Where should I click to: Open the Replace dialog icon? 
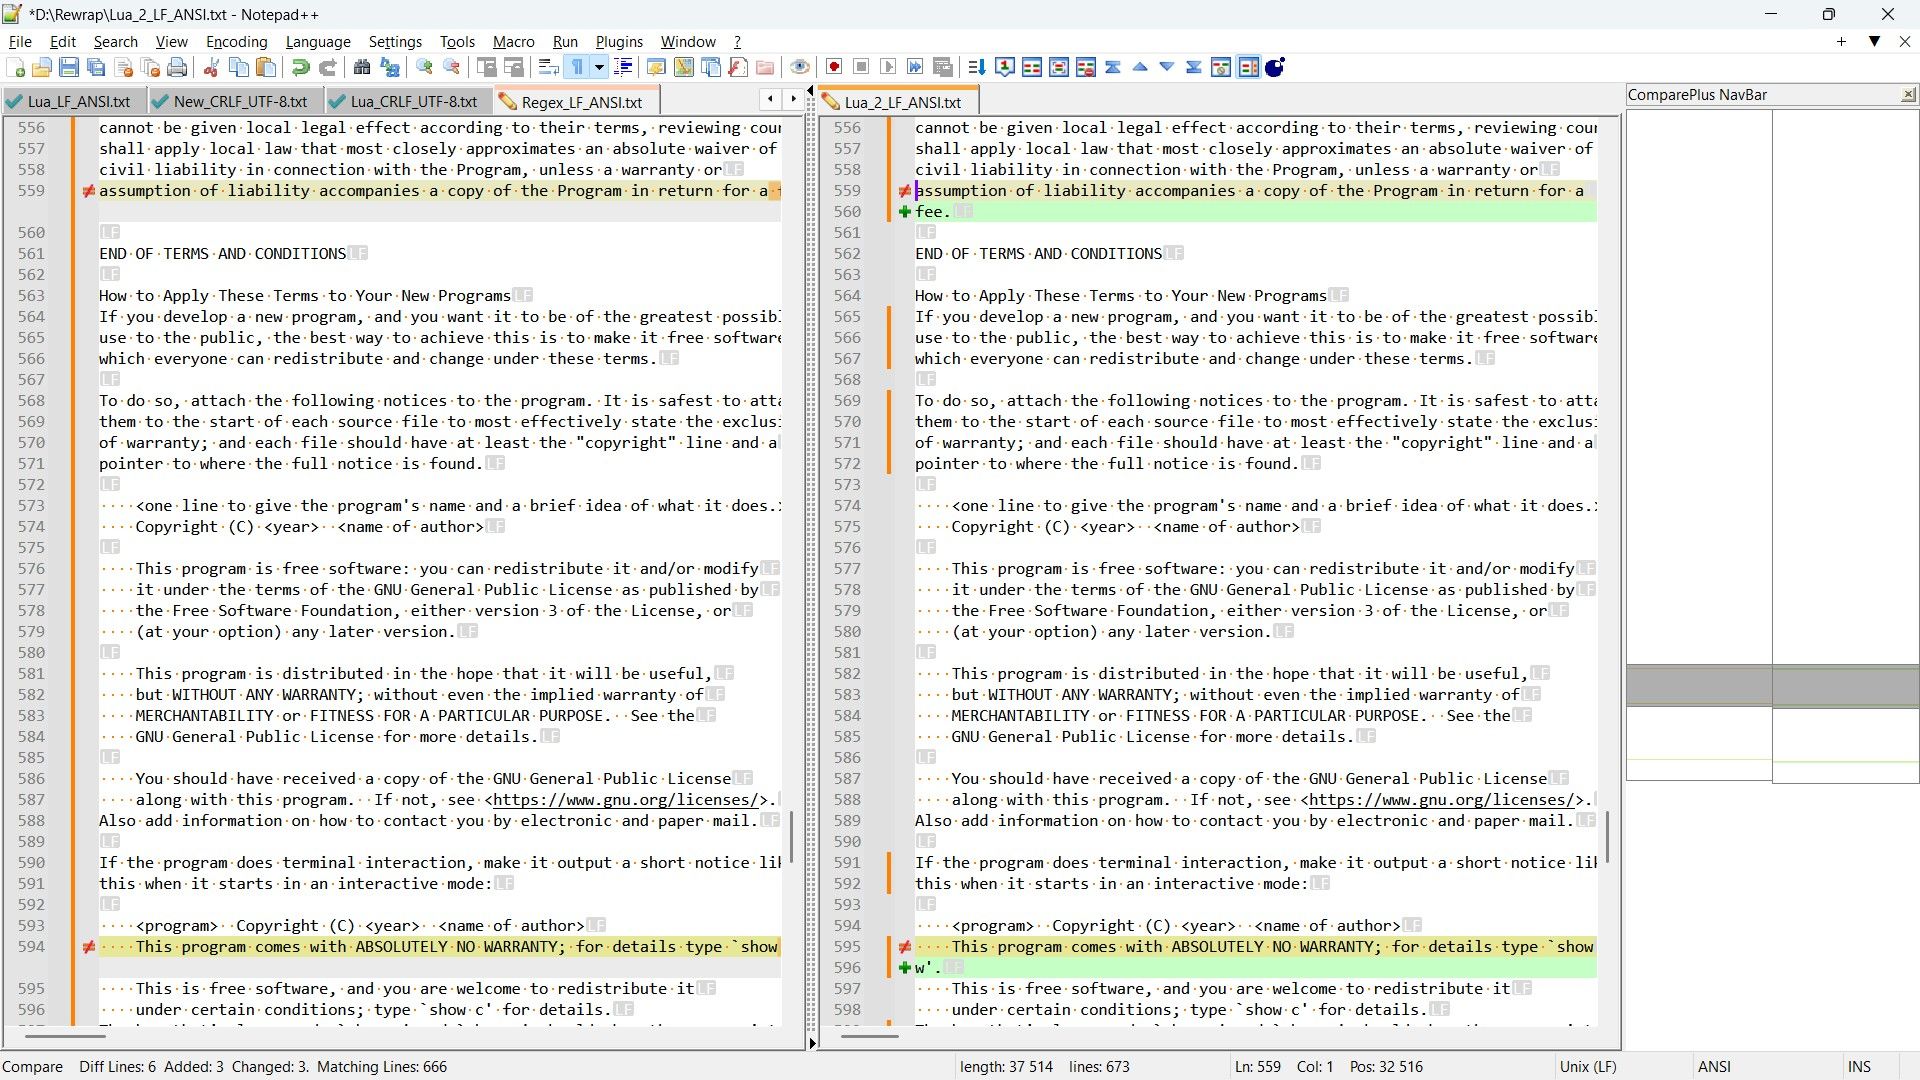tap(390, 67)
